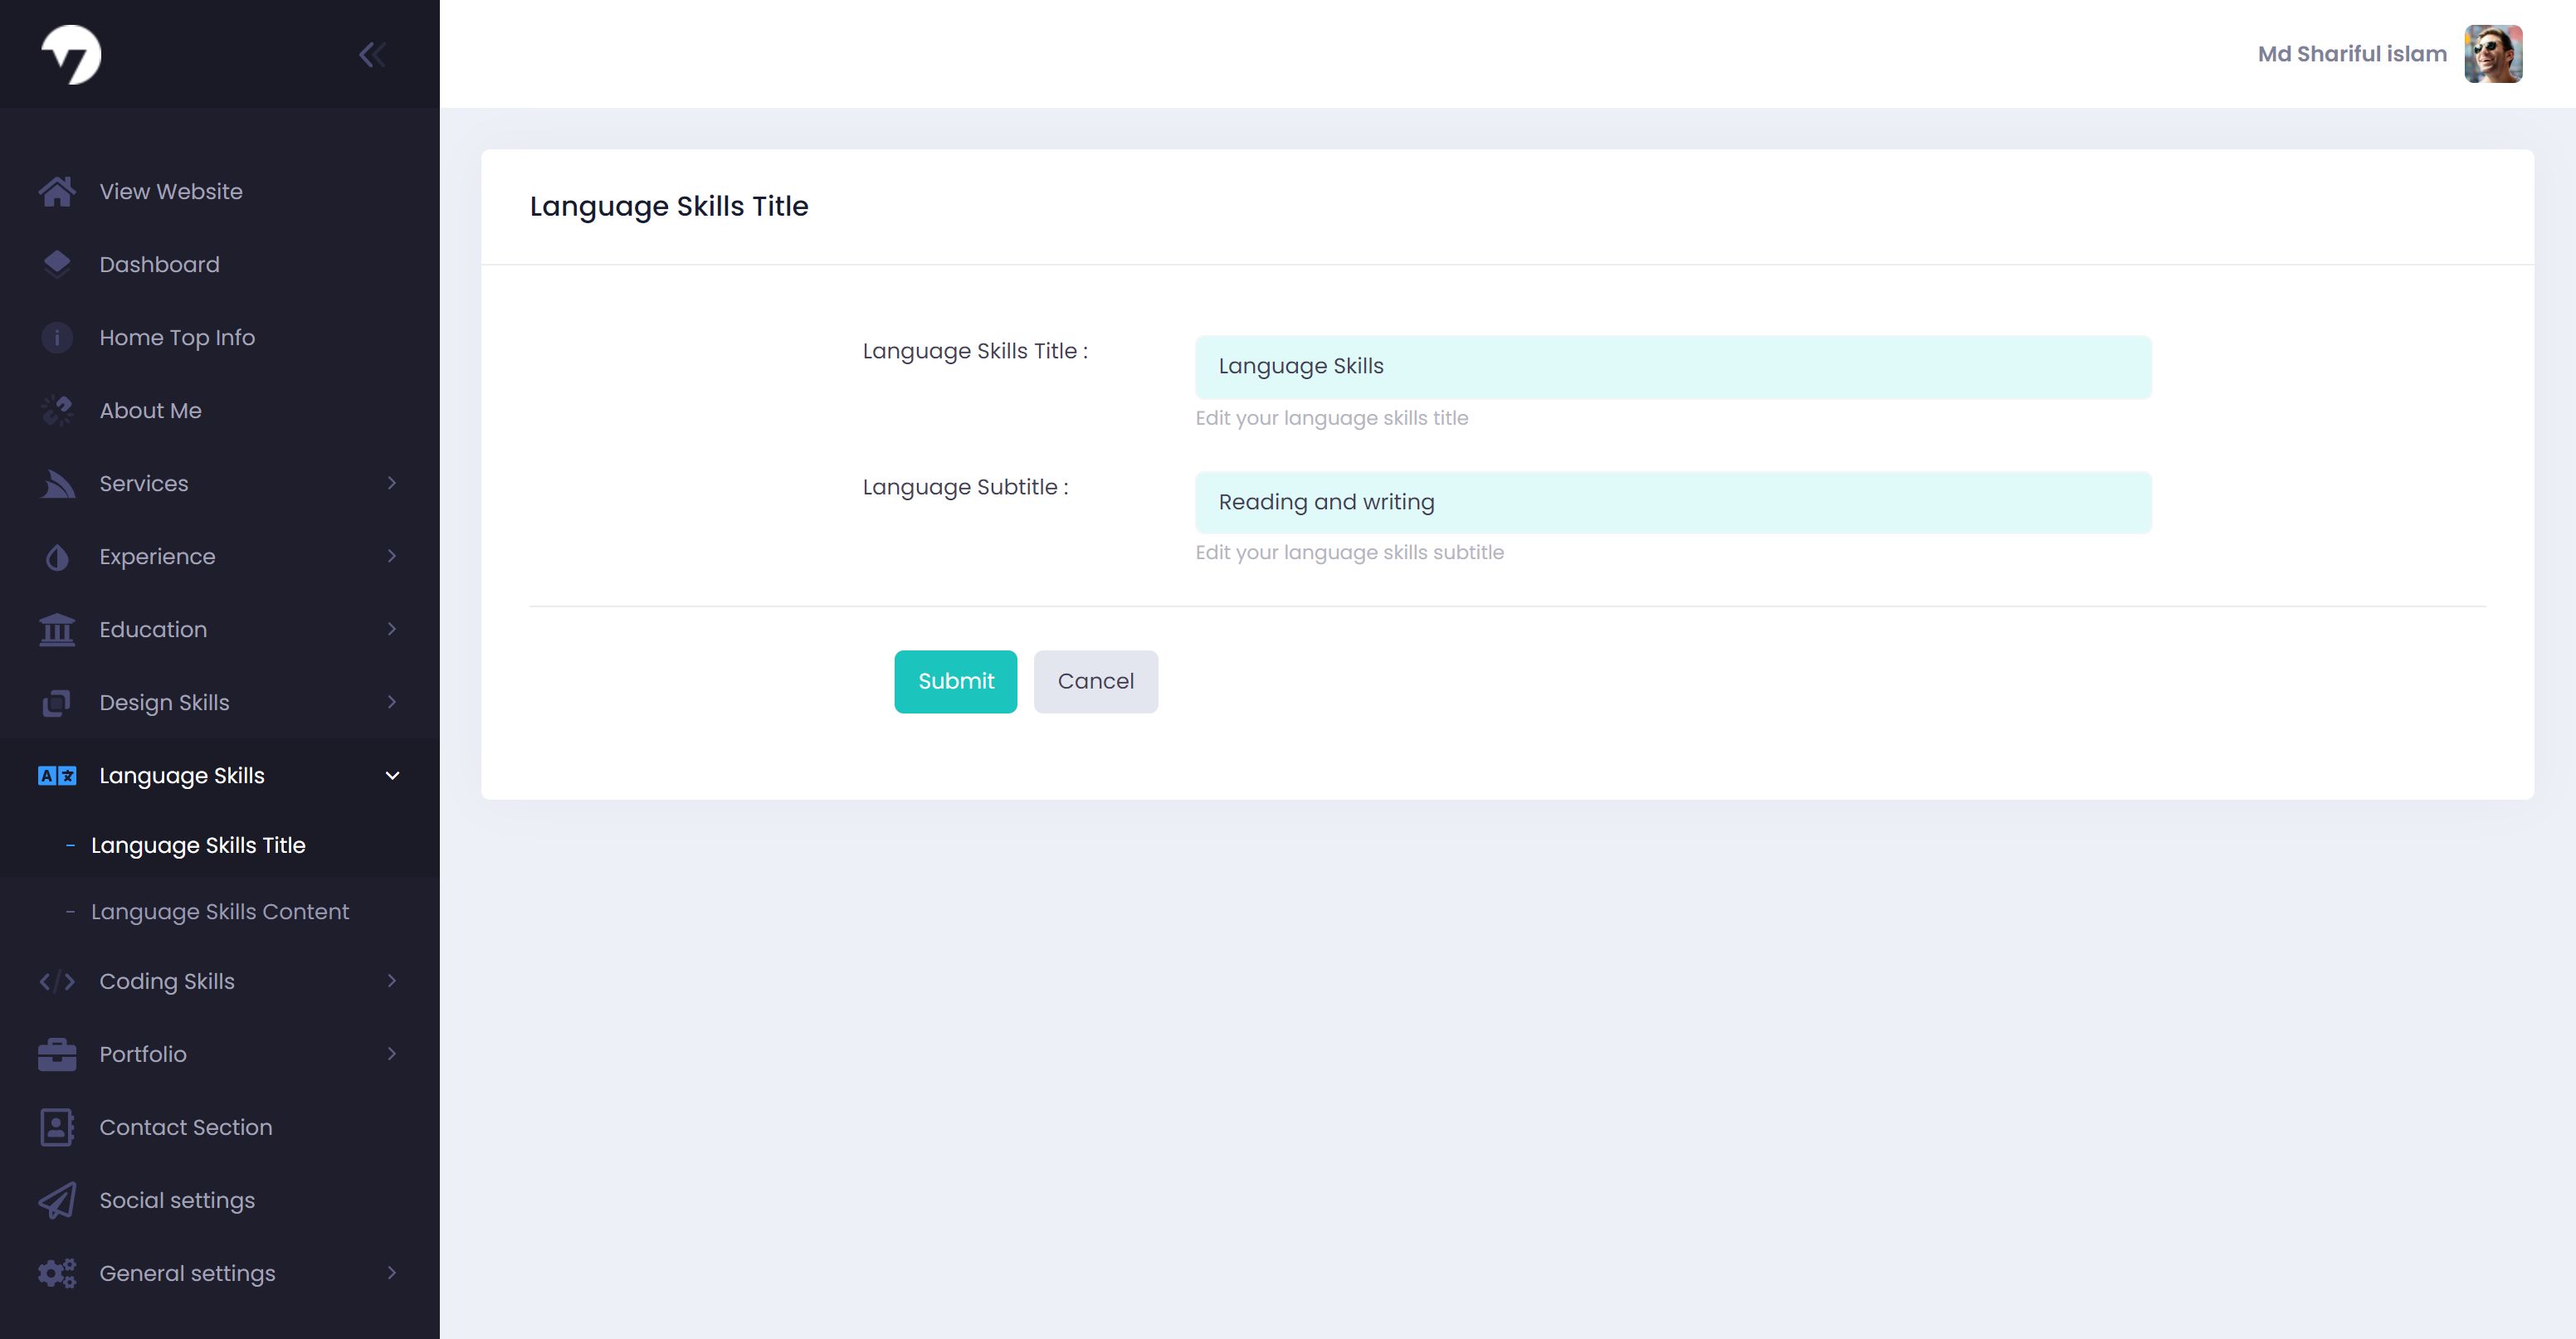This screenshot has height=1339, width=2576.
Task: Click the Language Skills translate icon
Action: [x=57, y=775]
